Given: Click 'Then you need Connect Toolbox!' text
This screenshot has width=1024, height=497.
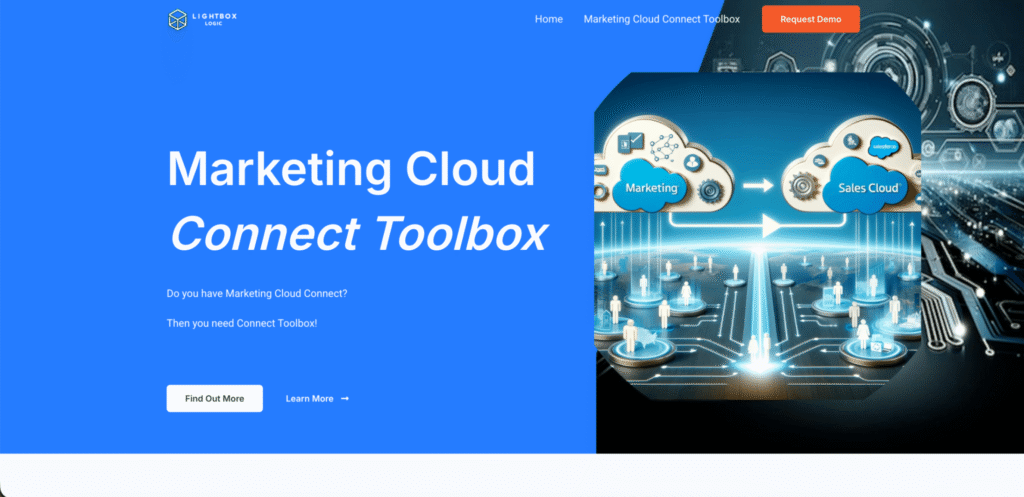Looking at the screenshot, I should pyautogui.click(x=242, y=323).
